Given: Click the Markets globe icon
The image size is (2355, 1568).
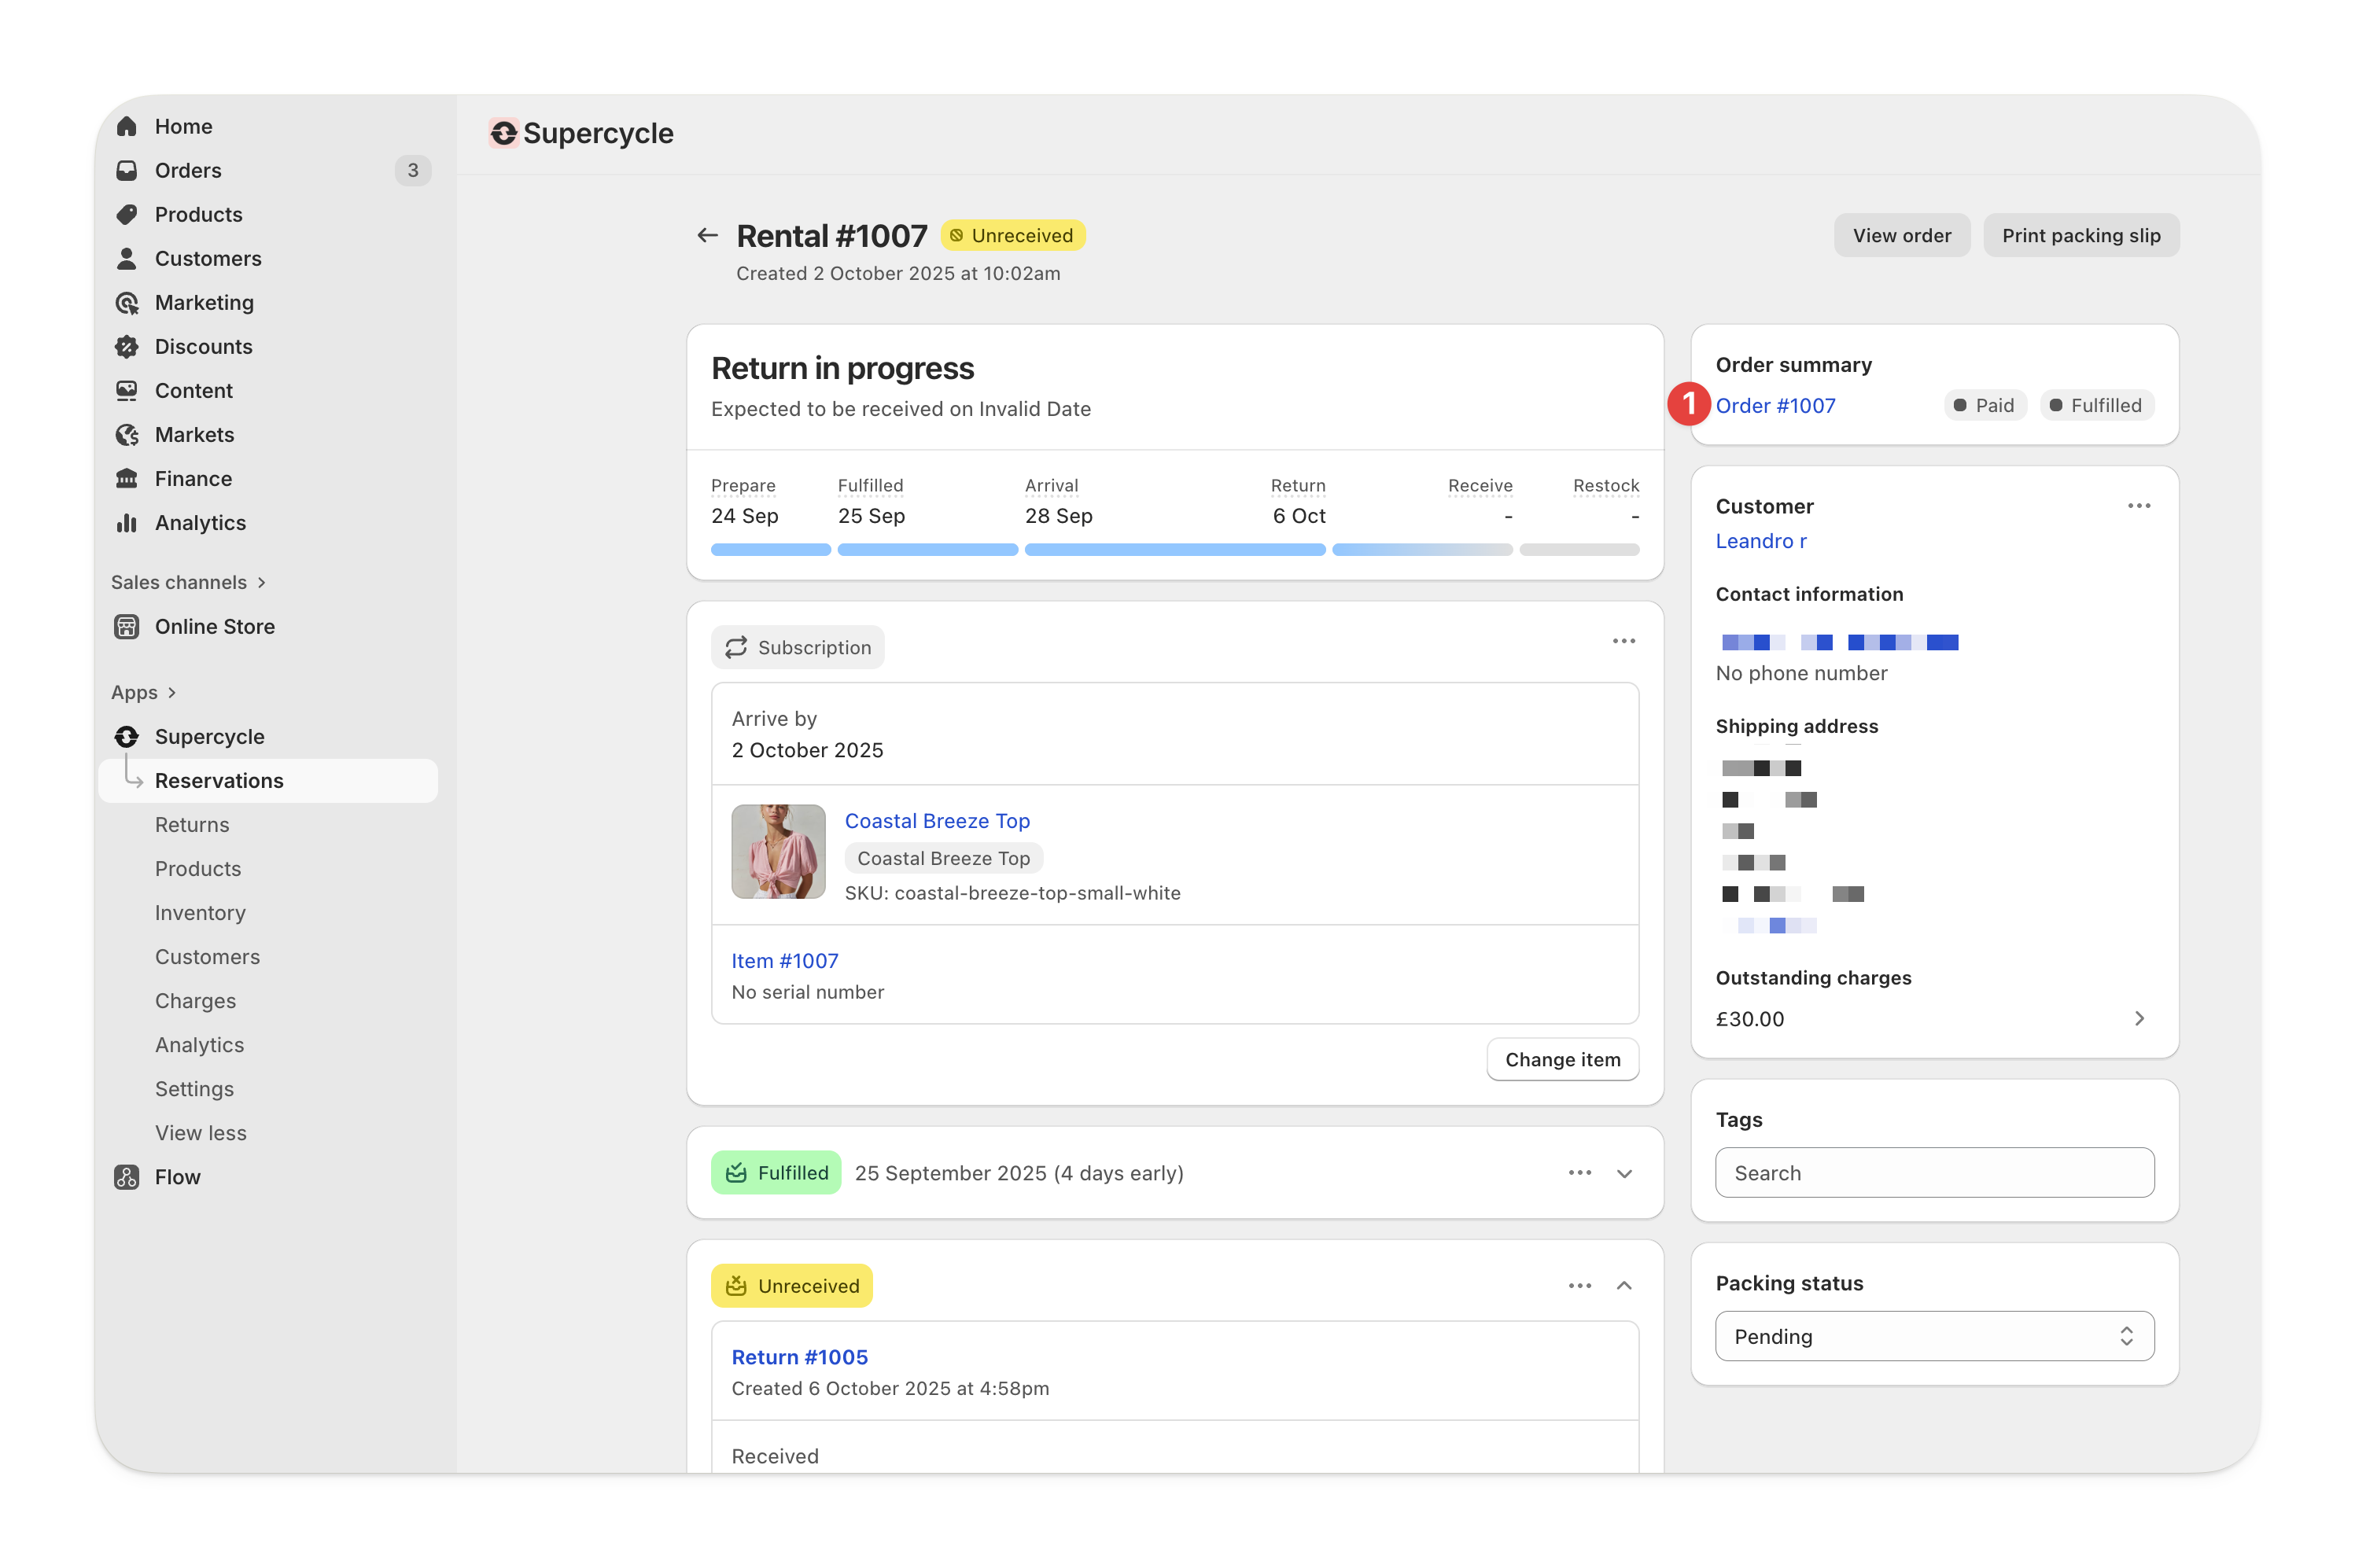Looking at the screenshot, I should (127, 434).
